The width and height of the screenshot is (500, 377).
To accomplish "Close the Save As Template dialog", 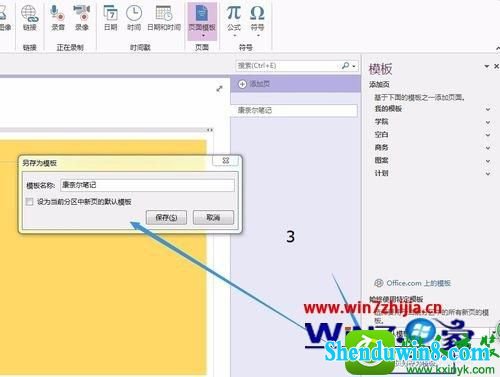I will tap(226, 160).
